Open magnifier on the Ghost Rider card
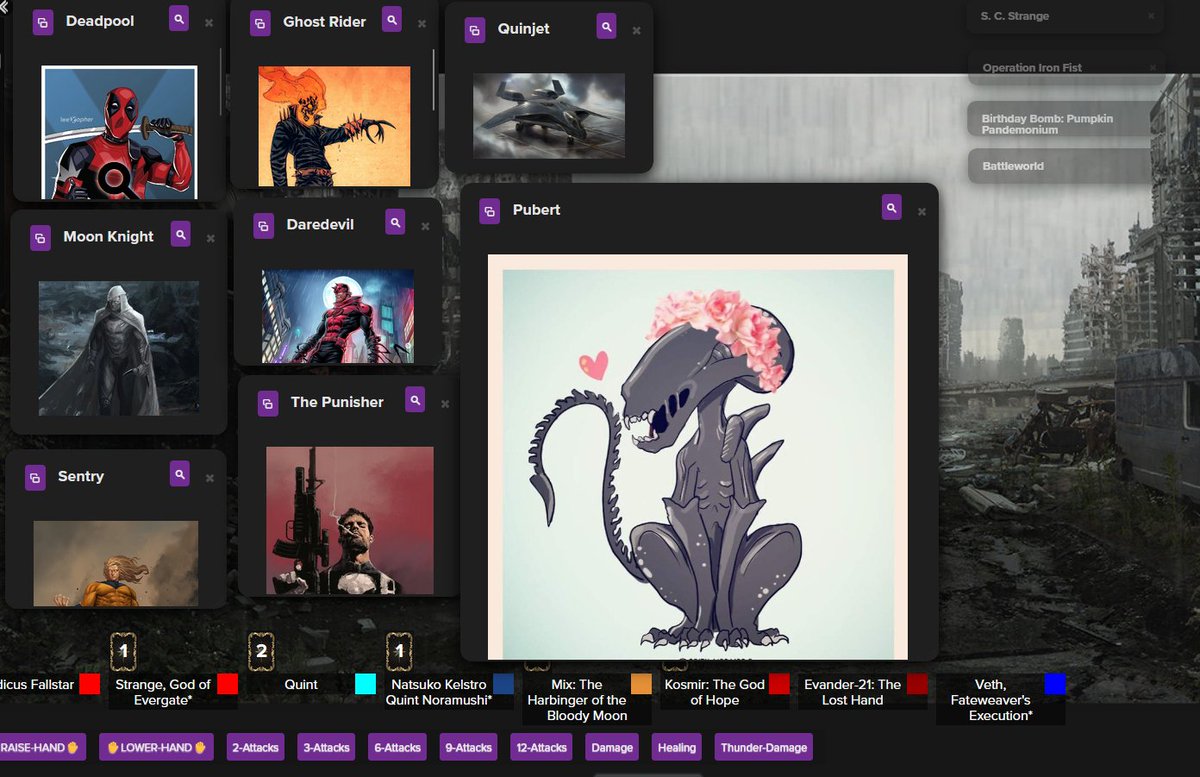Screen dimensions: 1200x777 [x=392, y=19]
